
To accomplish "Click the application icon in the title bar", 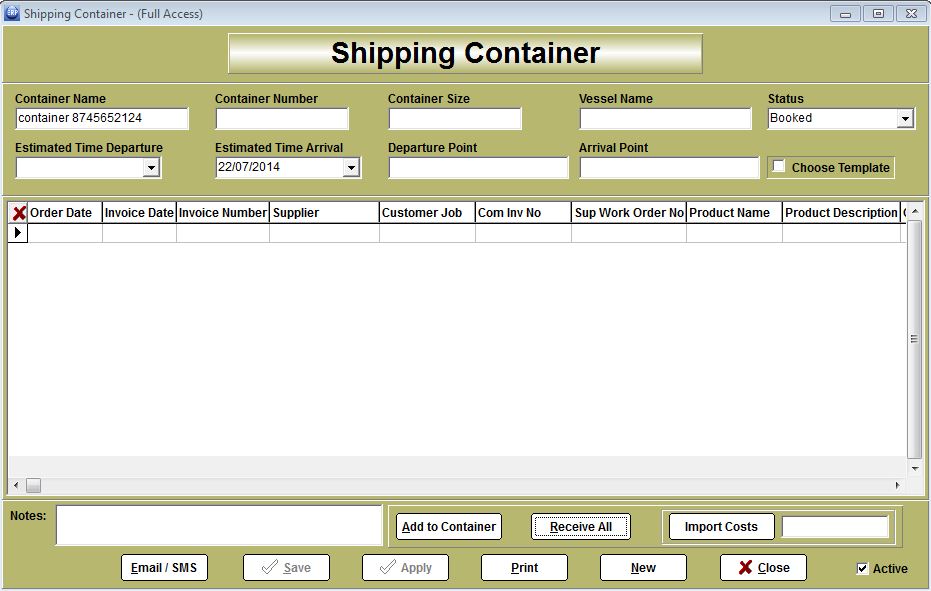I will 12,13.
